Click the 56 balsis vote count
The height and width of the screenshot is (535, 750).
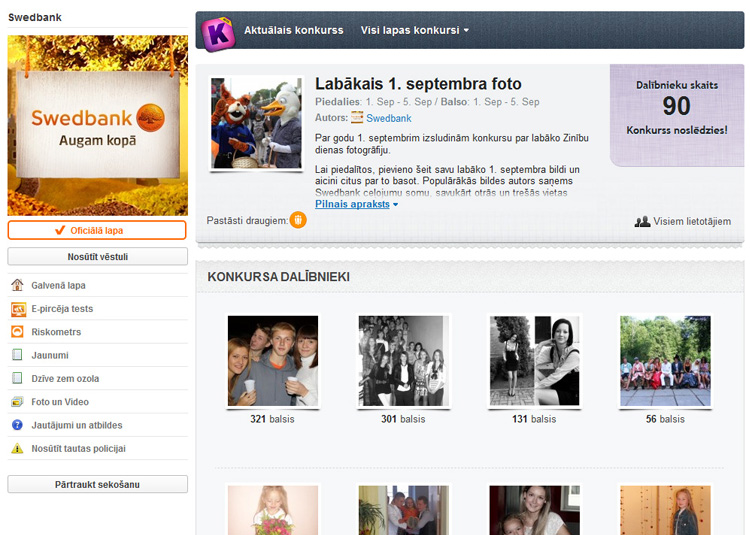point(665,419)
